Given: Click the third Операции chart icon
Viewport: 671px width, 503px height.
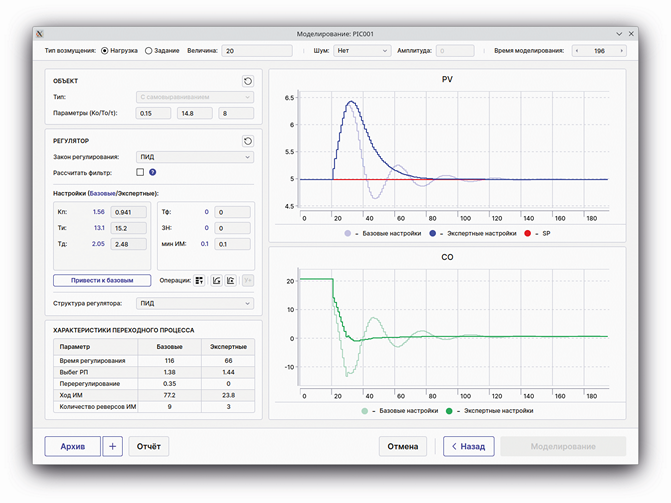Looking at the screenshot, I should [231, 281].
